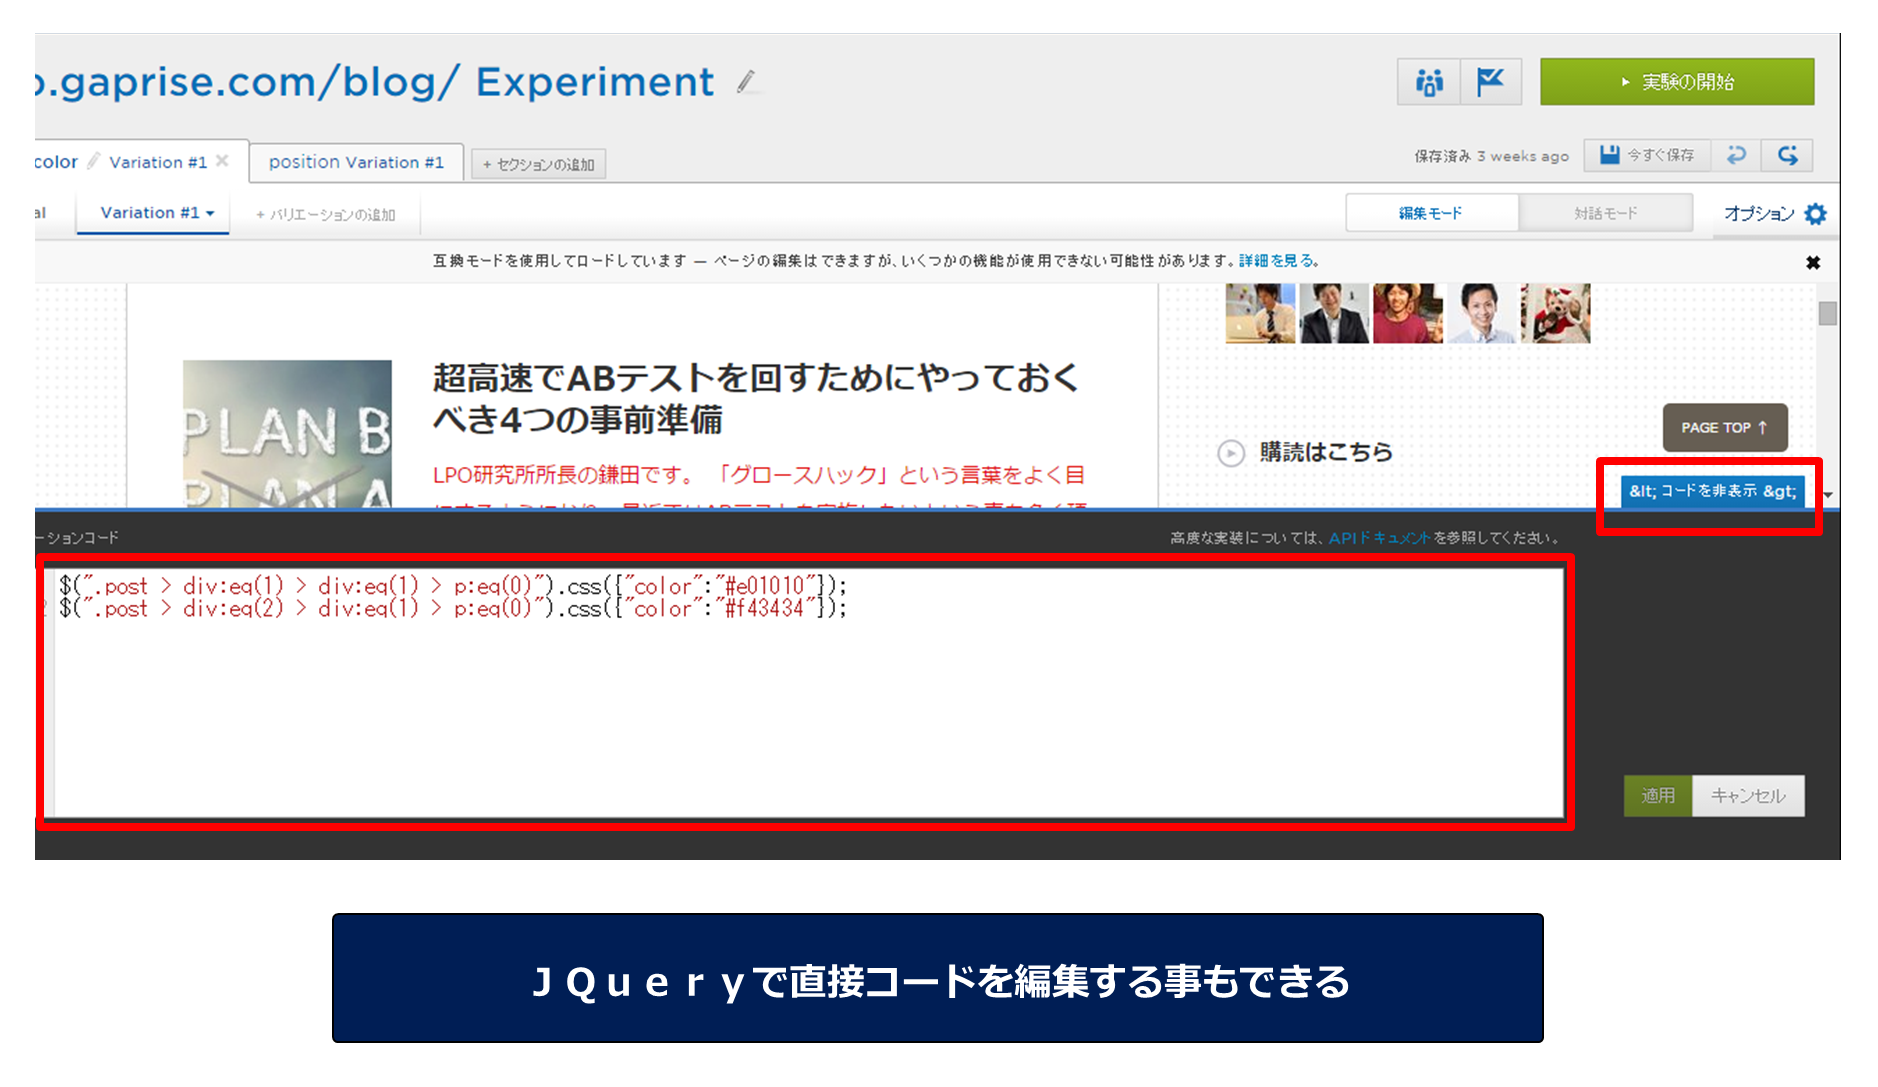Image resolution: width=1878 pixels, height=1087 pixels.
Task: Edit the experiment title with the pencil icon
Action: click(x=744, y=83)
